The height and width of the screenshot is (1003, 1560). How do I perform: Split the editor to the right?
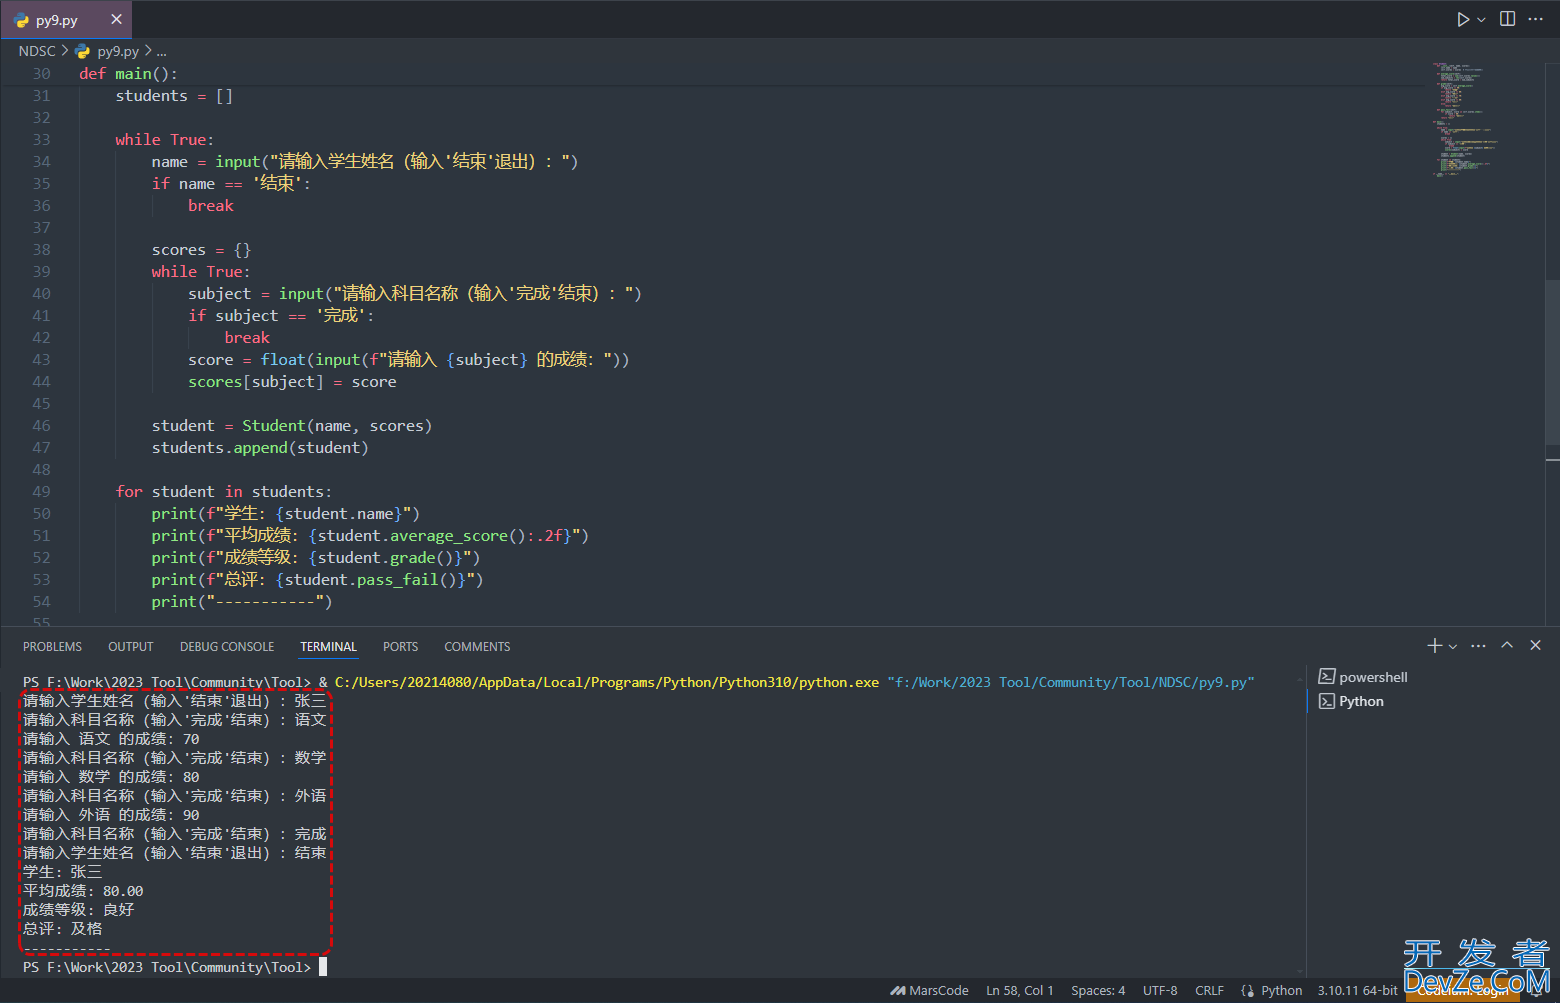[1508, 19]
